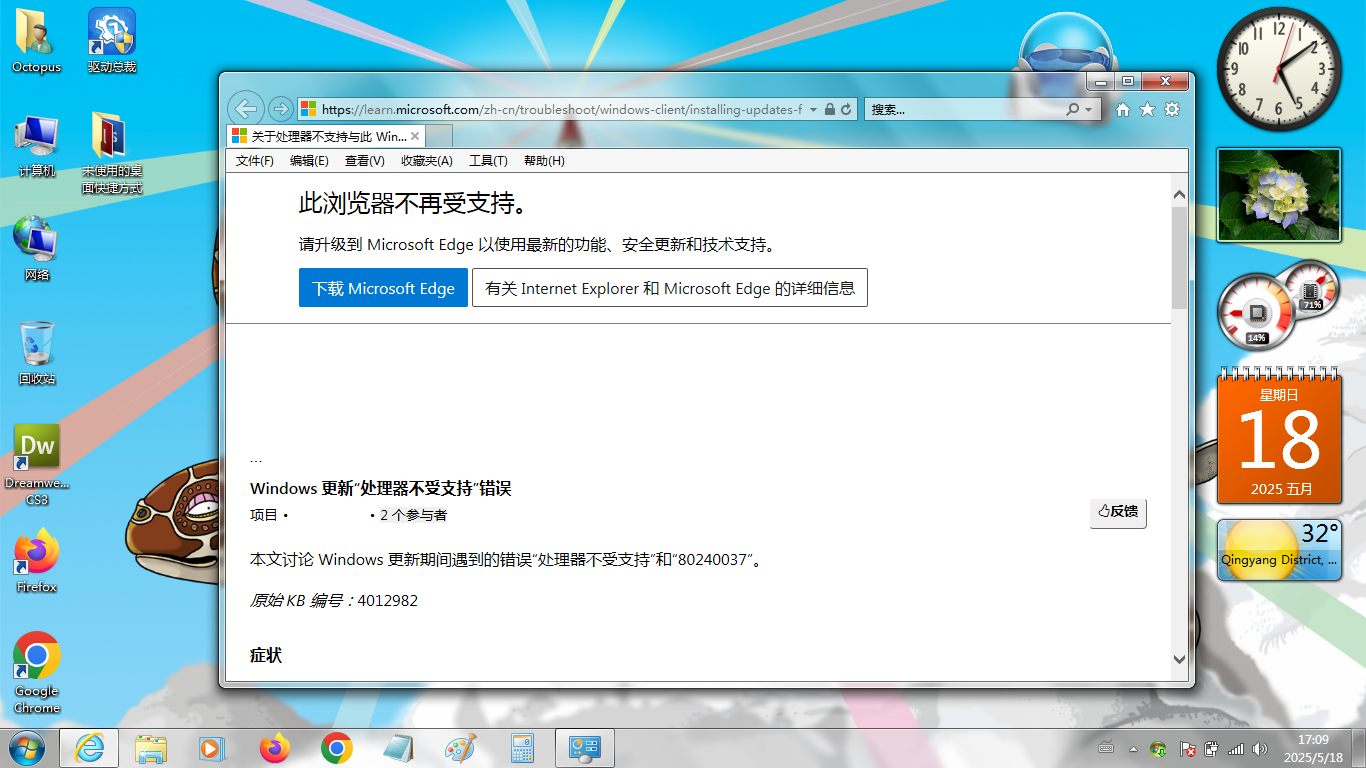Screen dimensions: 1366x768
Task: Open the media player taskbar icon
Action: (213, 748)
